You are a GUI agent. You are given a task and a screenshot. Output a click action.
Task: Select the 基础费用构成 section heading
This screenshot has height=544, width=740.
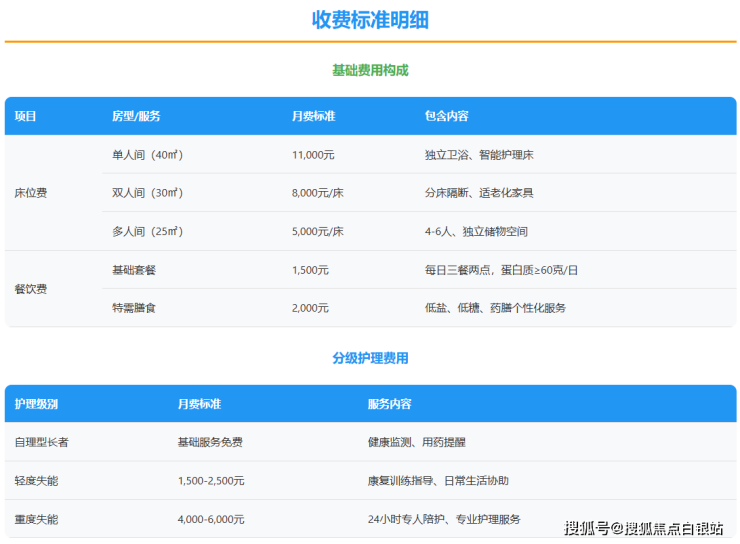click(370, 71)
